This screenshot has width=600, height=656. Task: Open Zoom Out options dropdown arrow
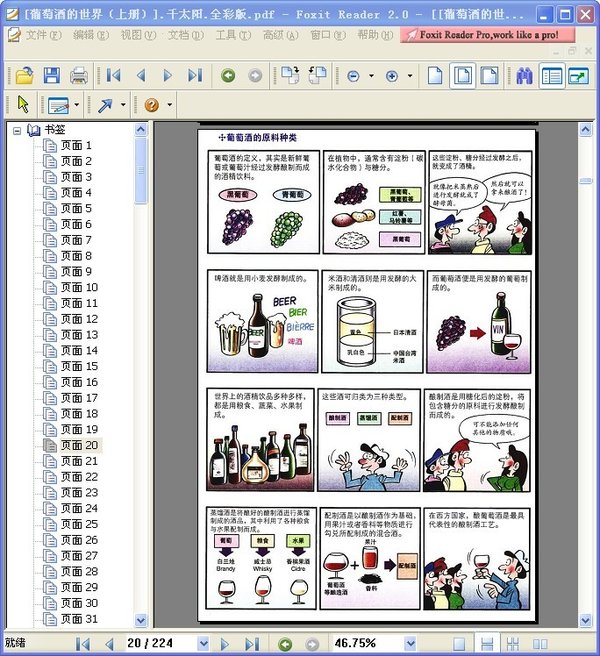[x=371, y=76]
